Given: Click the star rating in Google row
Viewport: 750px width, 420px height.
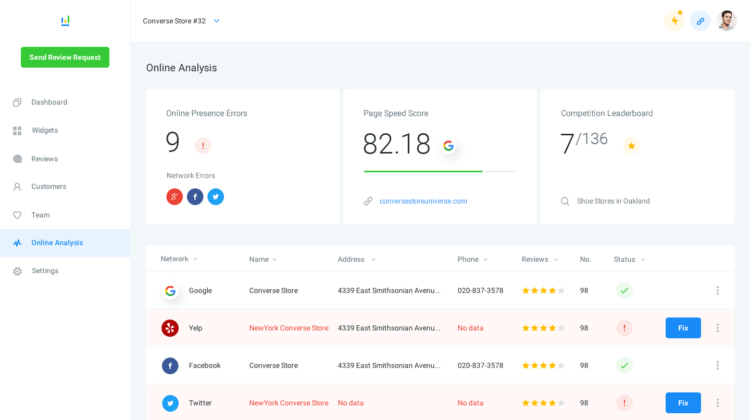Looking at the screenshot, I should 543,290.
